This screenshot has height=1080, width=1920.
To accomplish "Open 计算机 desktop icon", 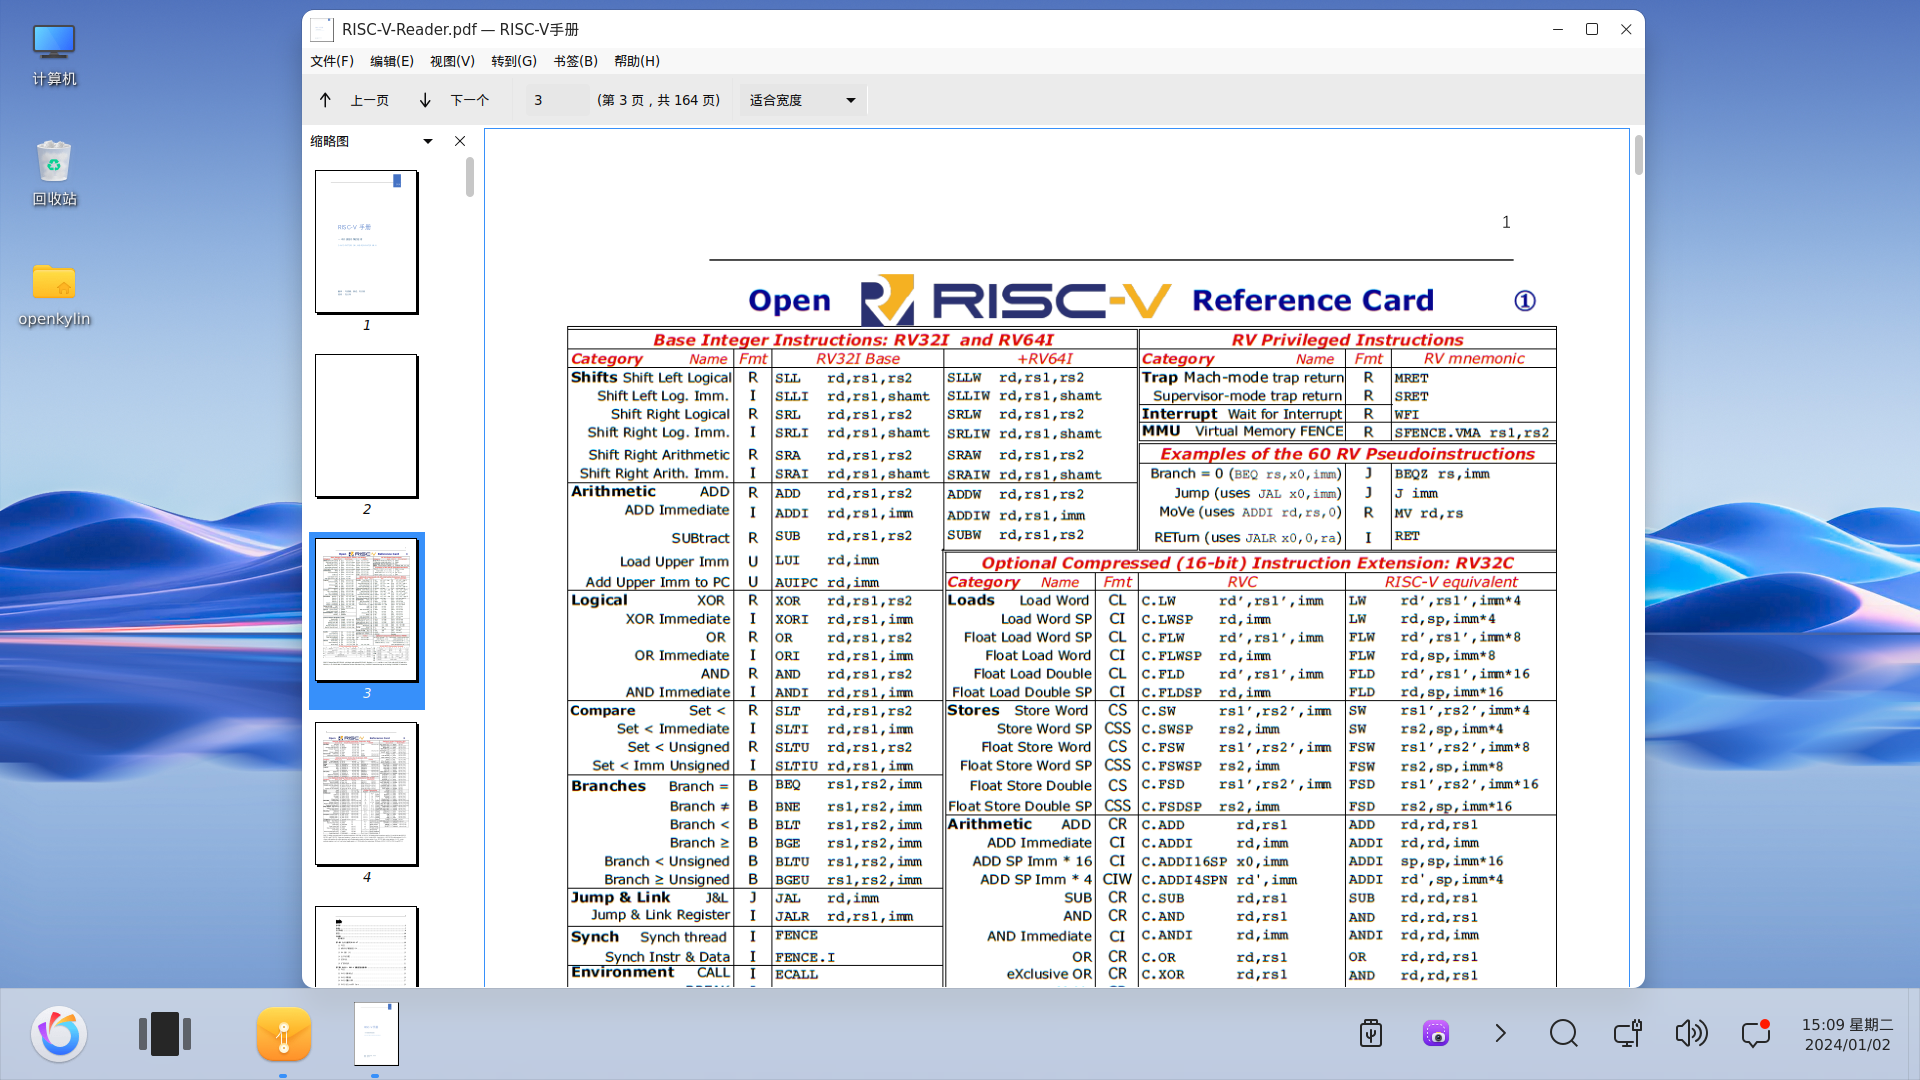I will pos(54,55).
